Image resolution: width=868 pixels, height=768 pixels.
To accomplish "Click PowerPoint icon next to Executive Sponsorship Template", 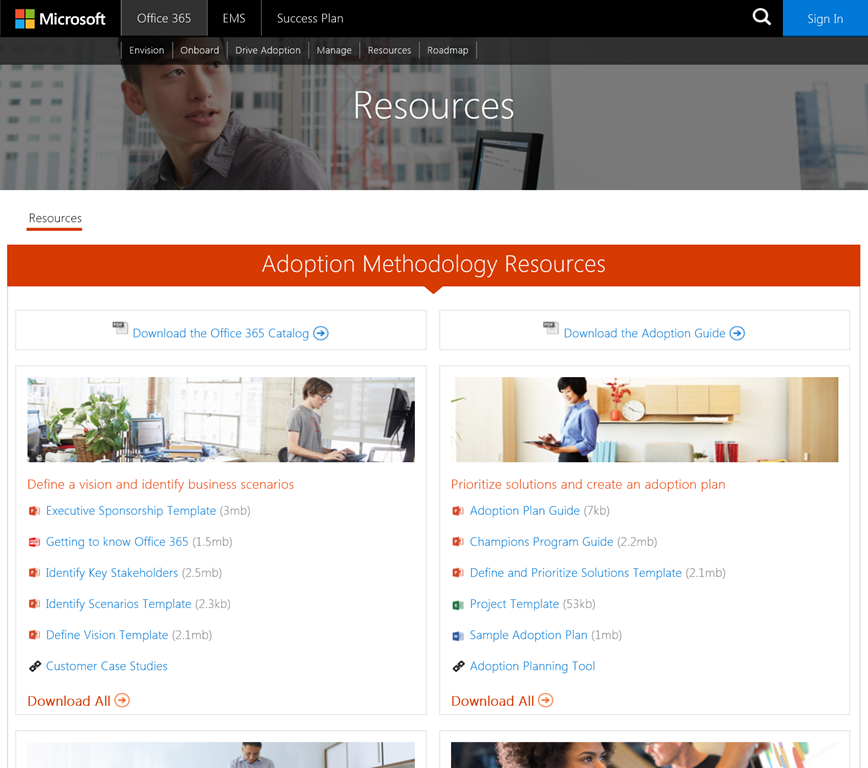I will [x=34, y=511].
